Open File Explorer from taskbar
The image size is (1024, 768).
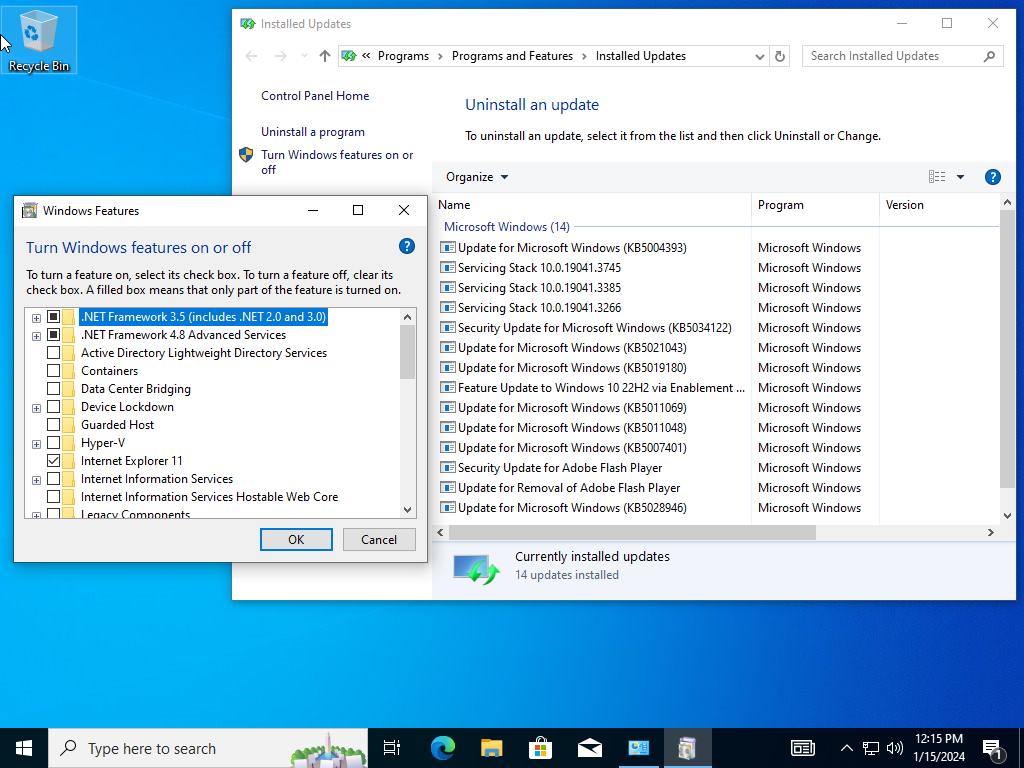(492, 748)
